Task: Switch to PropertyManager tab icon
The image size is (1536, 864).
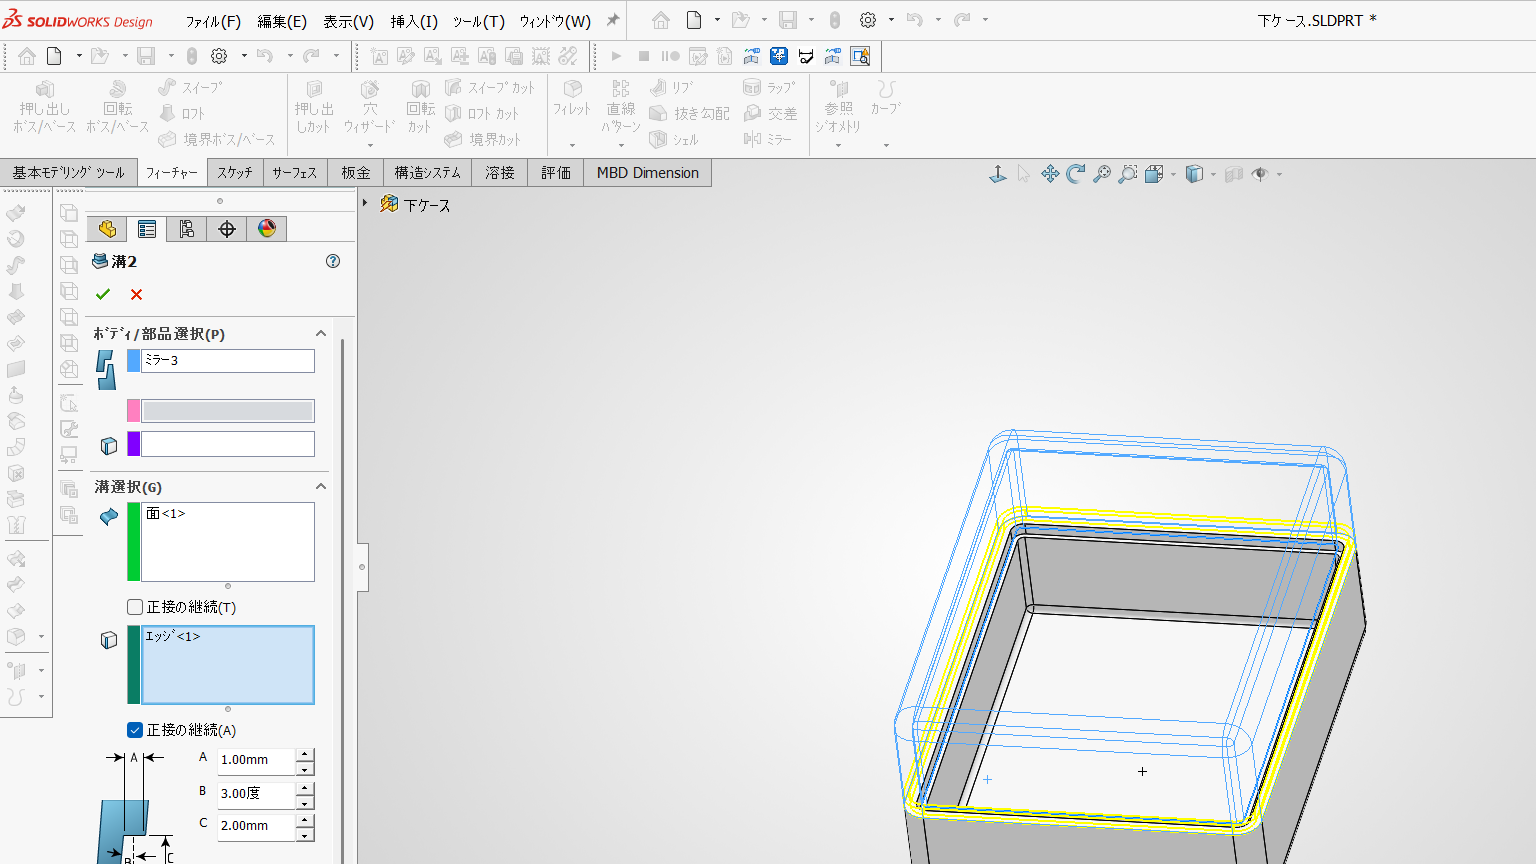Action: pyautogui.click(x=147, y=229)
